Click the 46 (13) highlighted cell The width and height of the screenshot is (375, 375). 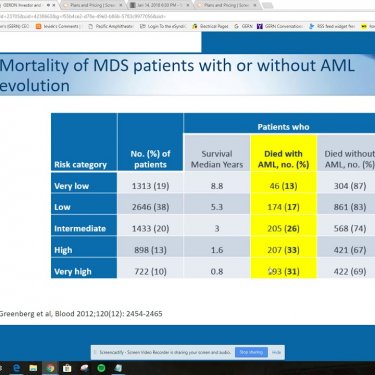[x=283, y=183]
